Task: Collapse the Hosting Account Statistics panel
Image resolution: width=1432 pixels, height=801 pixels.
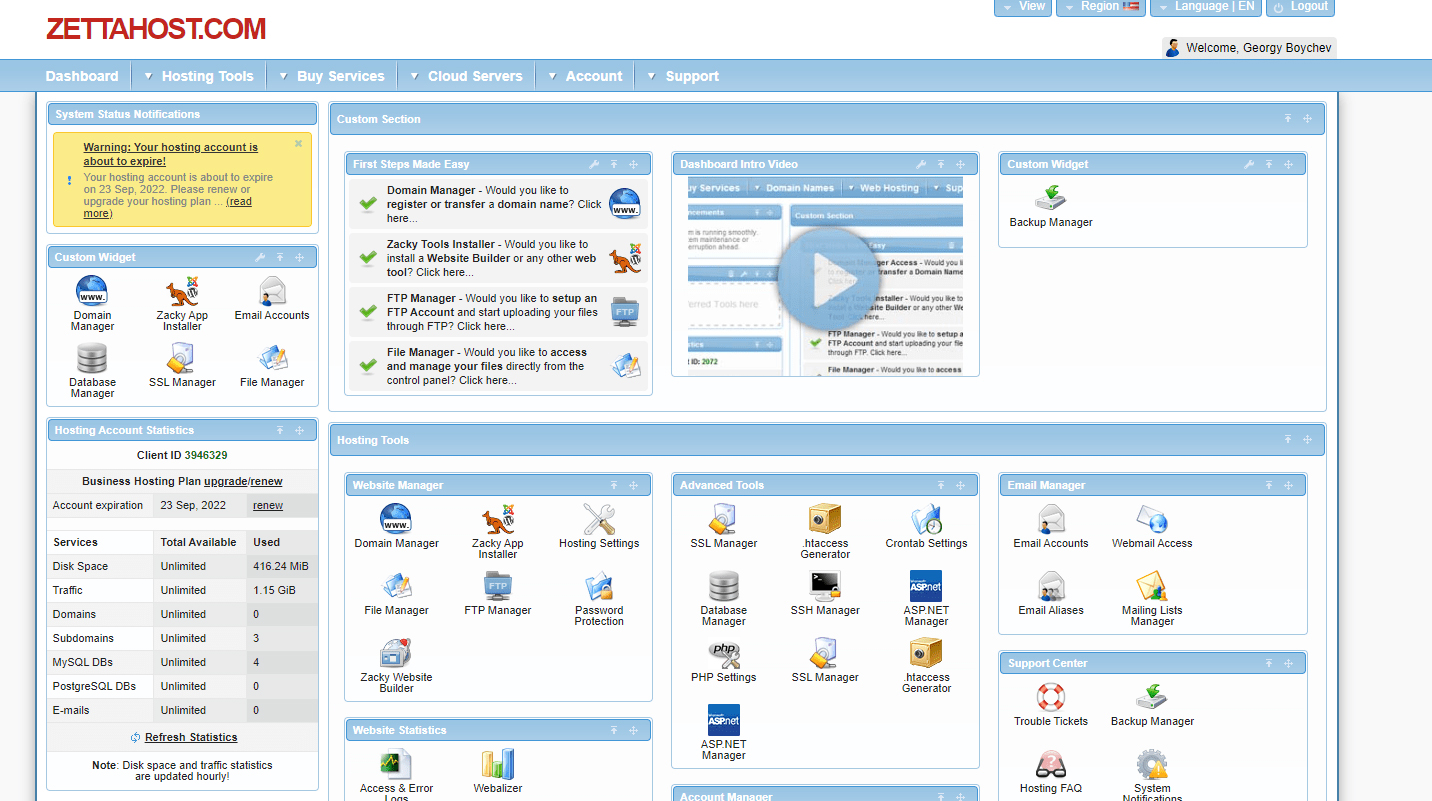Action: (x=280, y=430)
